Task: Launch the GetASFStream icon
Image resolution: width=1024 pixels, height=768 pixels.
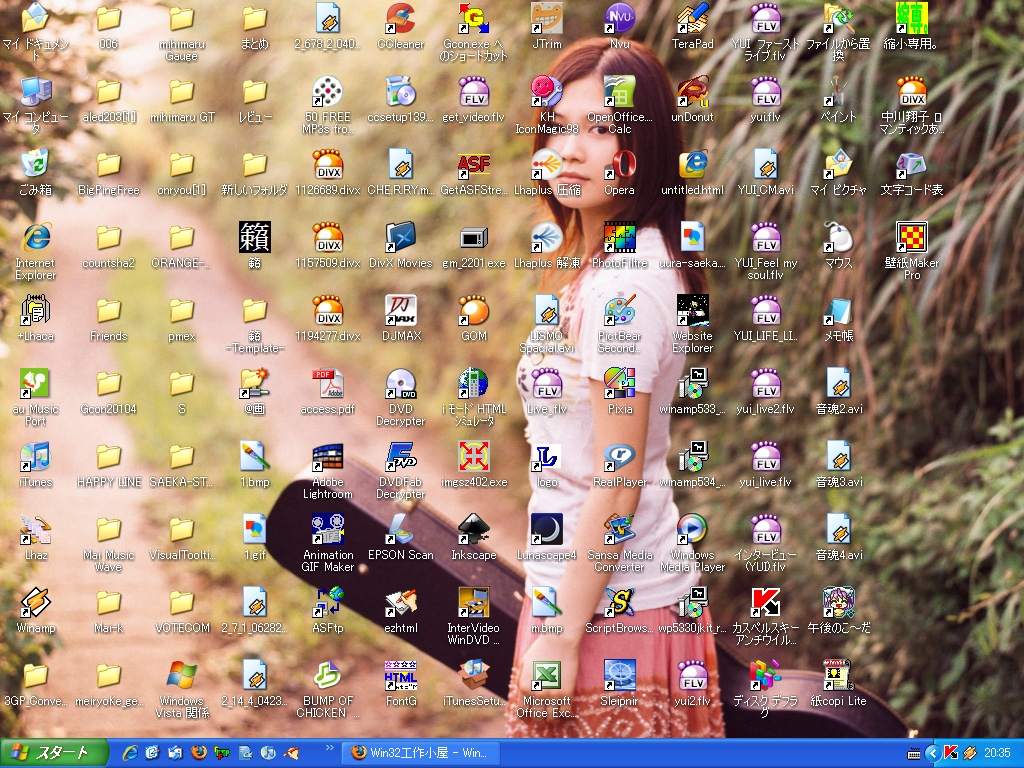Action: coord(473,165)
